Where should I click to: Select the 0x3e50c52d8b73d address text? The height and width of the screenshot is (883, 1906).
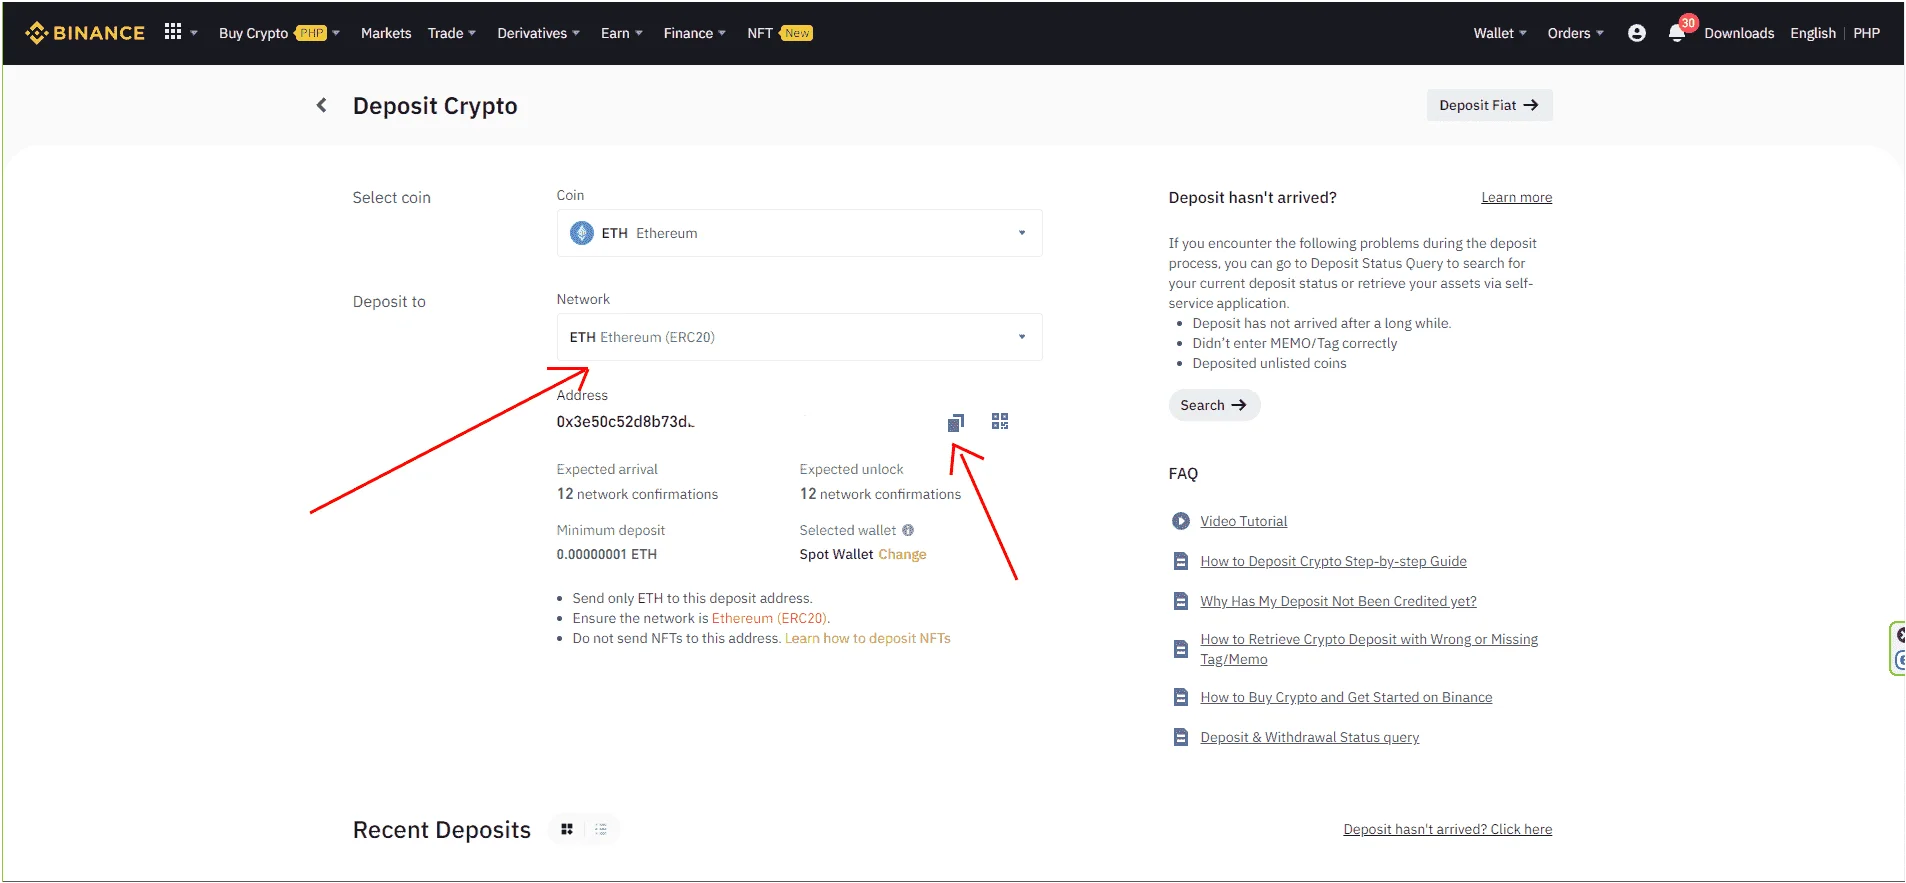pyautogui.click(x=625, y=421)
